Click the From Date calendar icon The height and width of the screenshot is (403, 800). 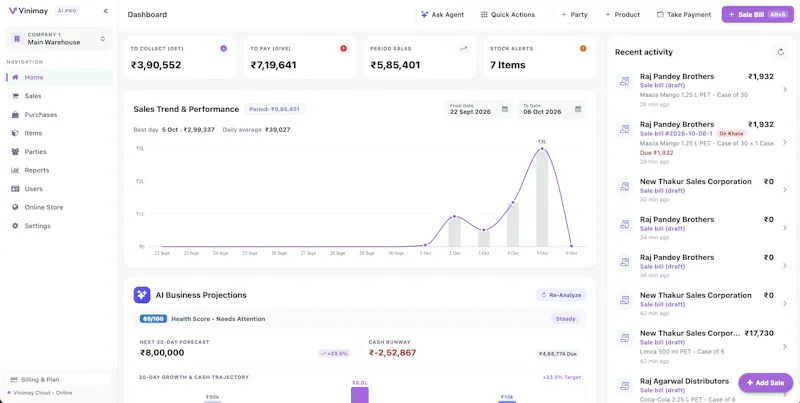point(505,109)
